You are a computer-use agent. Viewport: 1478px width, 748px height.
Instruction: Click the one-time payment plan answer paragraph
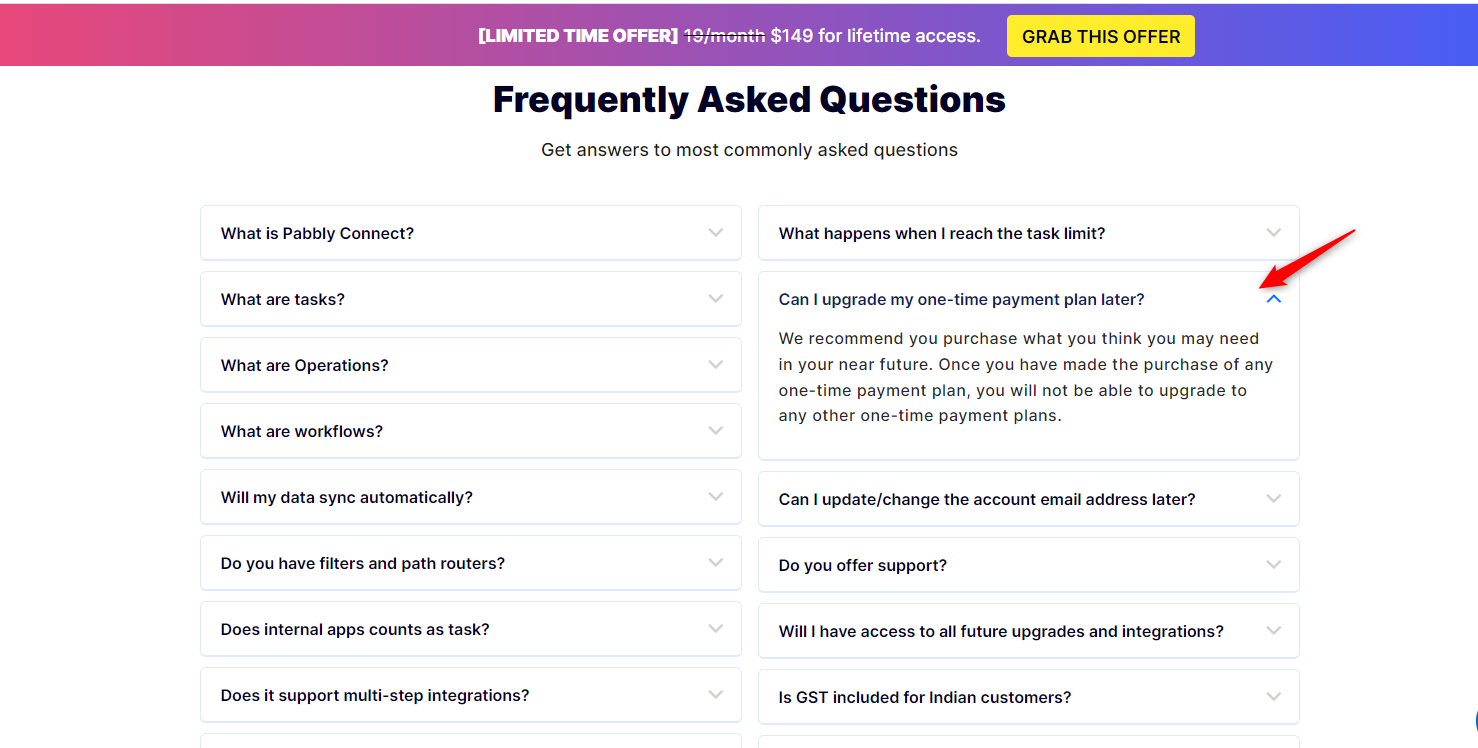pos(1026,377)
